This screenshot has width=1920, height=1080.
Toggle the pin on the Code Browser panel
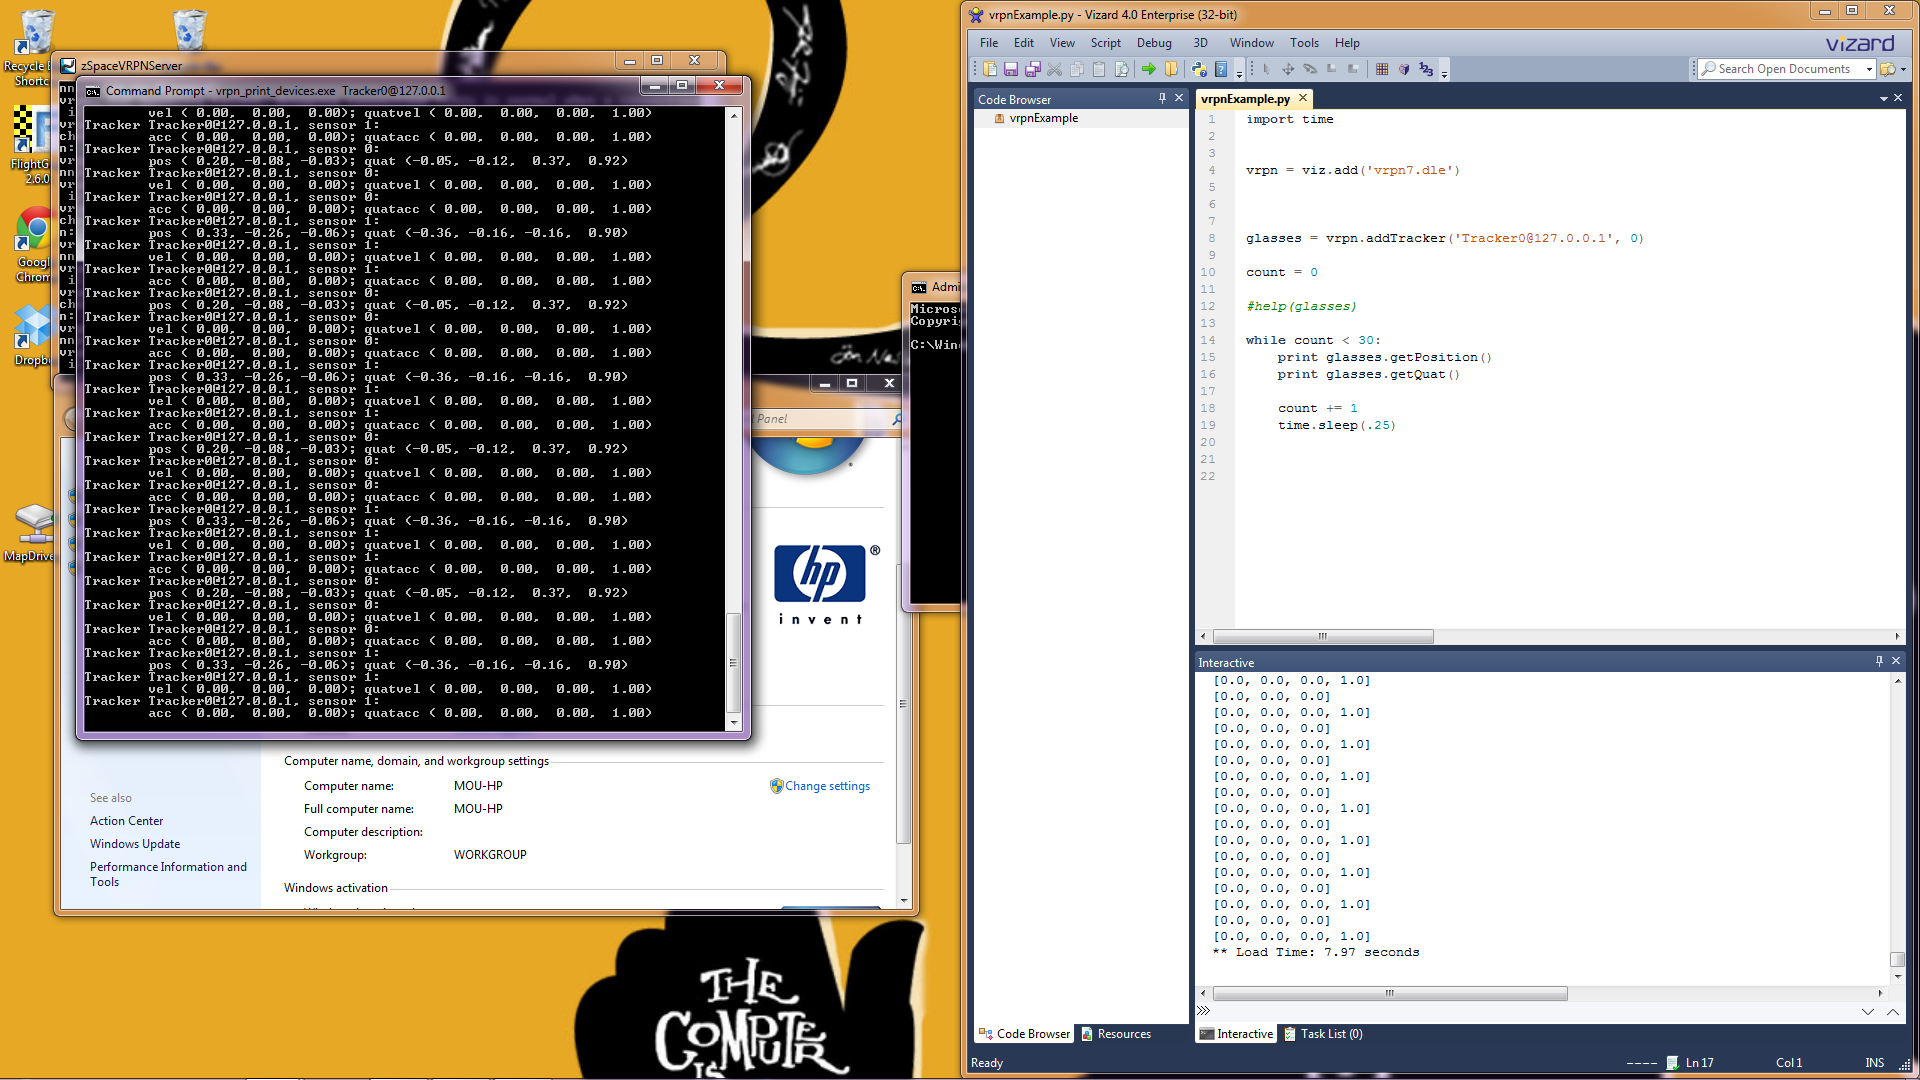1162,98
